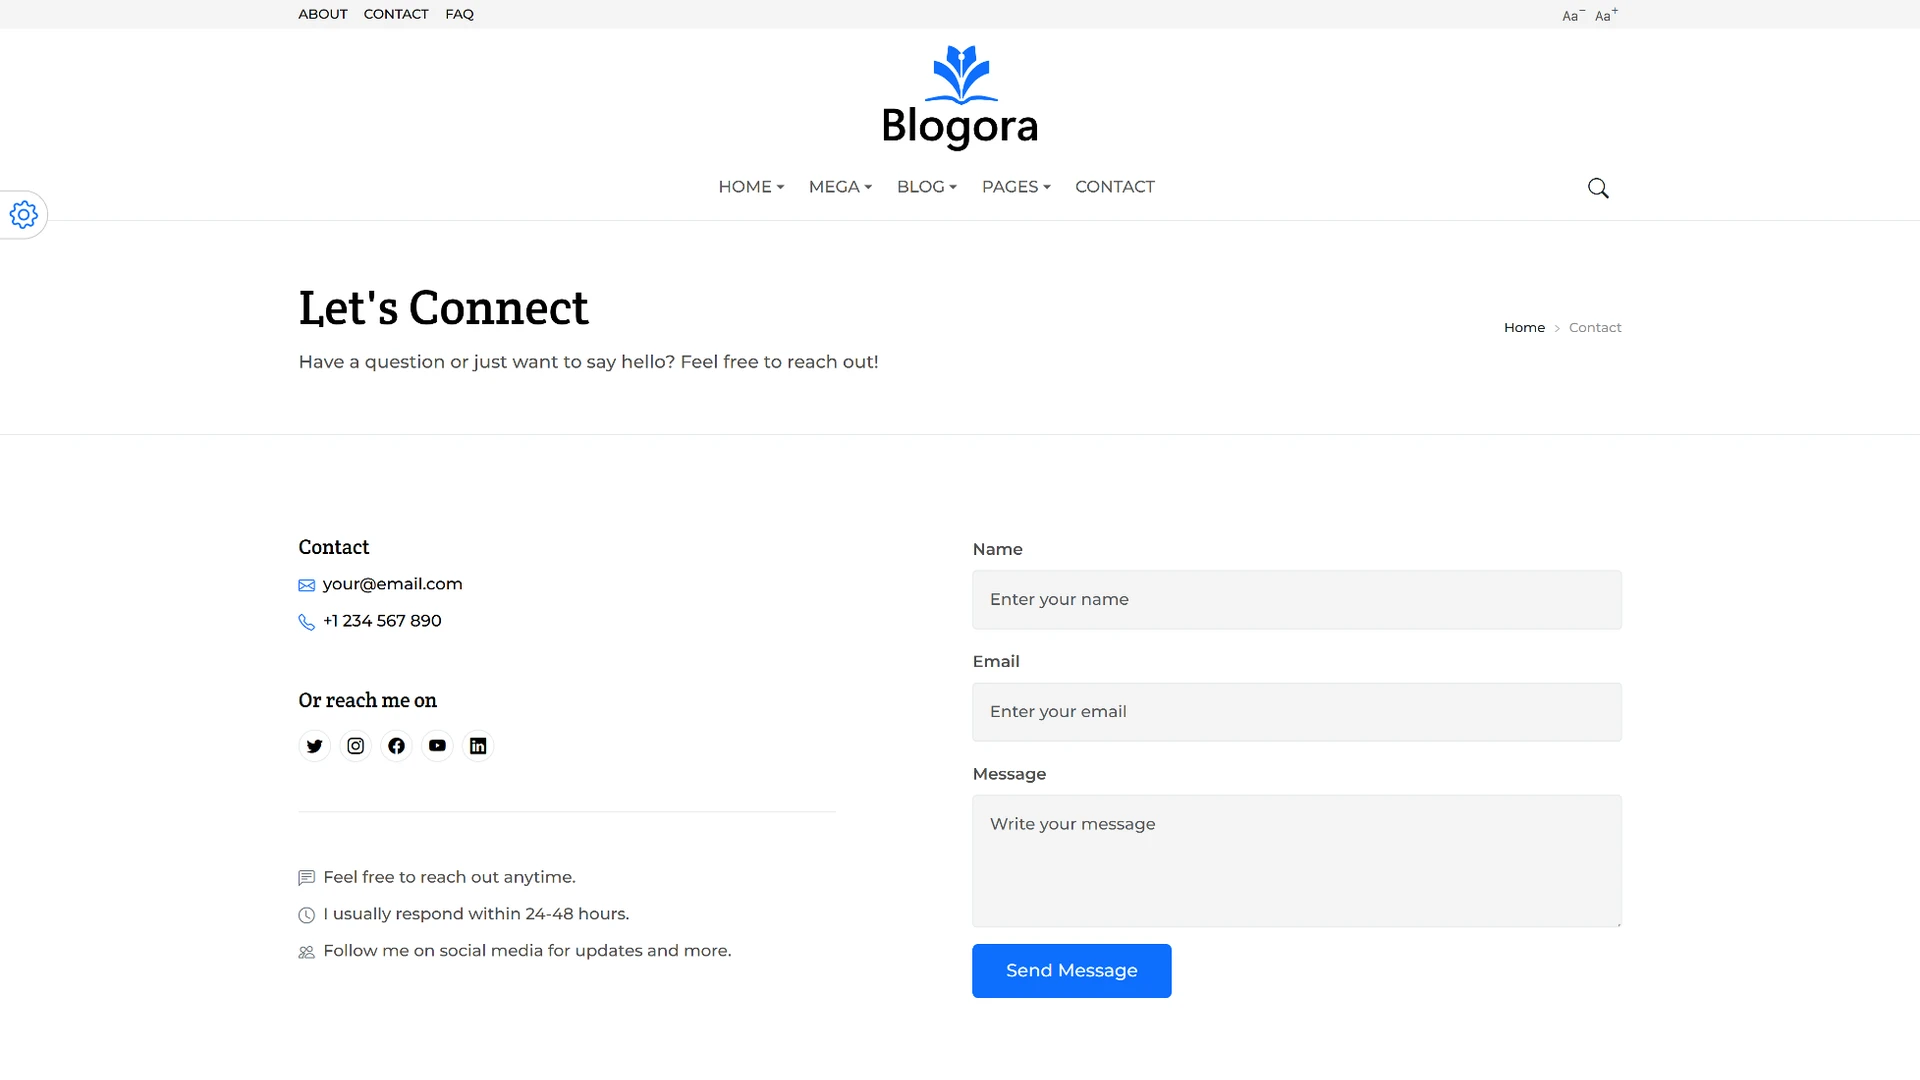This screenshot has height=1080, width=1920.
Task: Decrease font size with Aa- control
Action: pyautogui.click(x=1573, y=15)
